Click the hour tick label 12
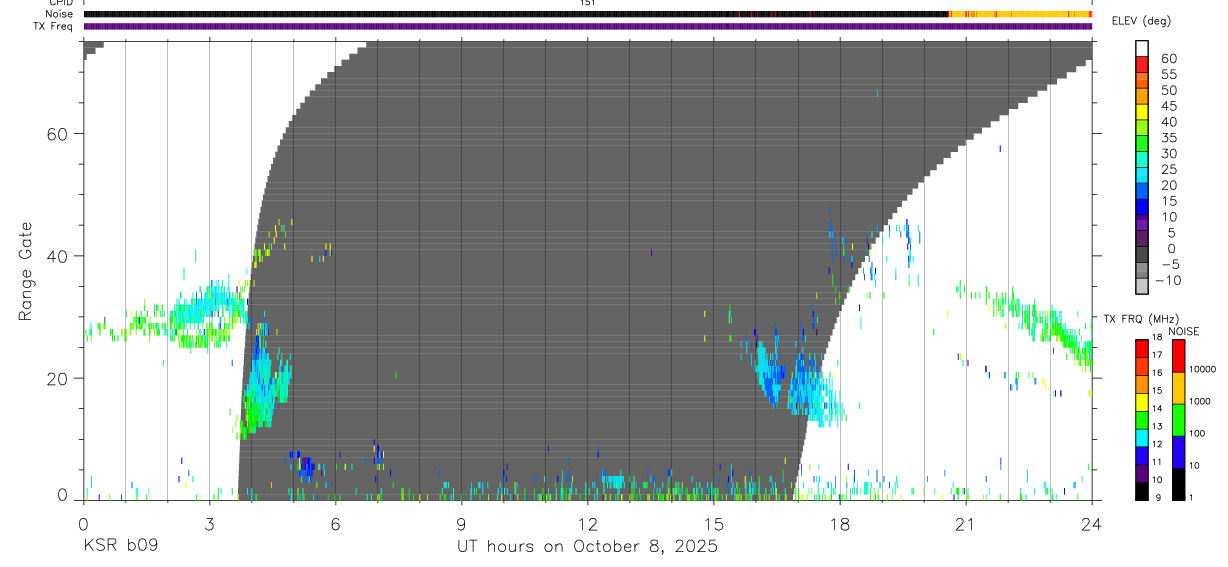1228x567 pixels. tap(587, 523)
